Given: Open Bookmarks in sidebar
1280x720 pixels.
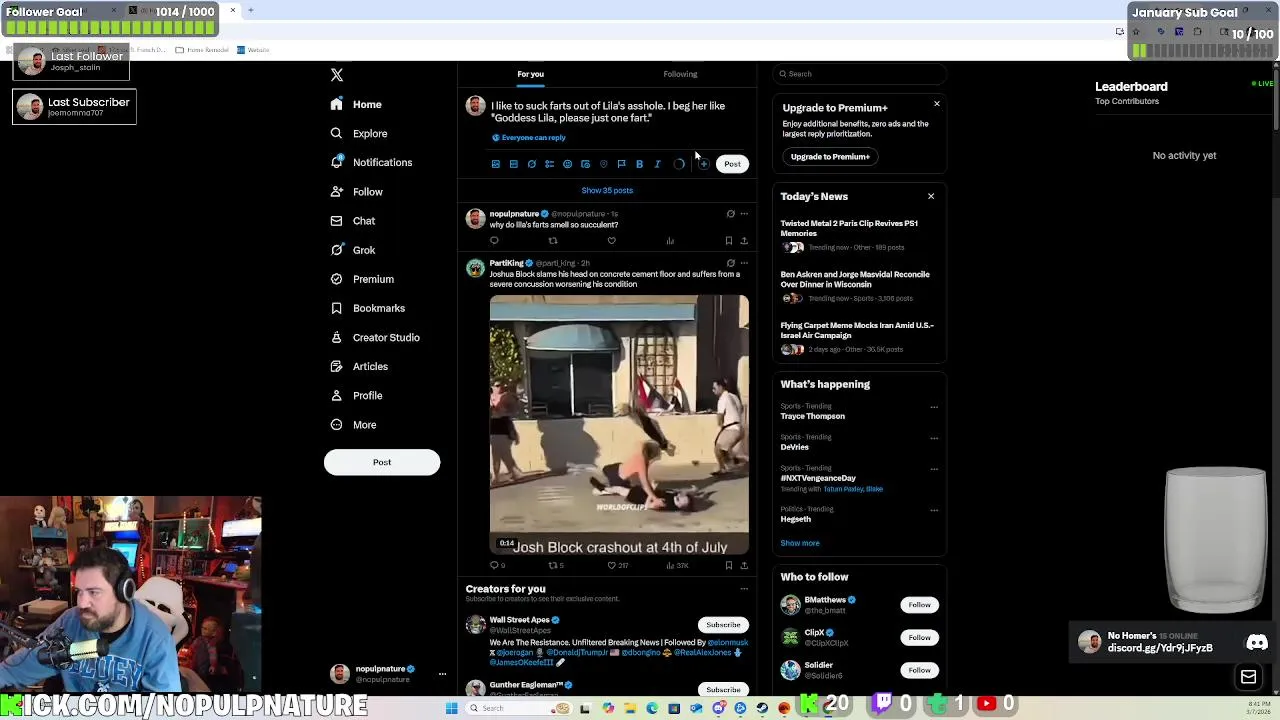Looking at the screenshot, I should (x=367, y=308).
